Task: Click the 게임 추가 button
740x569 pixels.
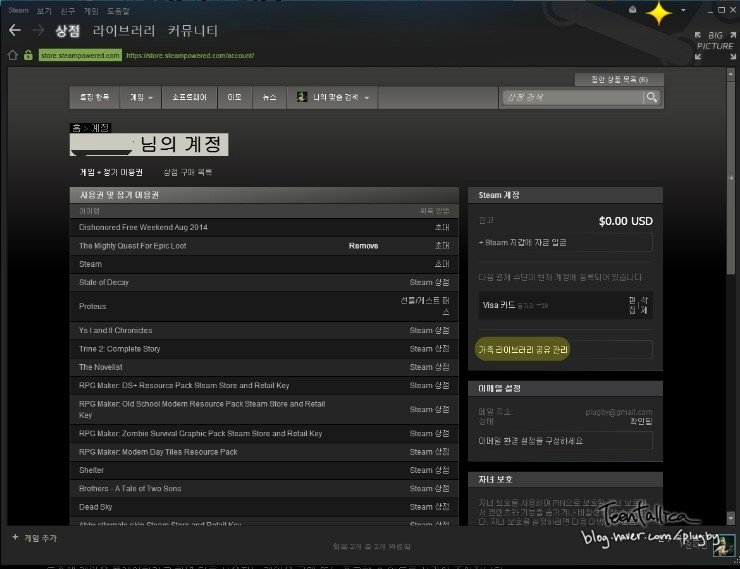Action: (34, 538)
